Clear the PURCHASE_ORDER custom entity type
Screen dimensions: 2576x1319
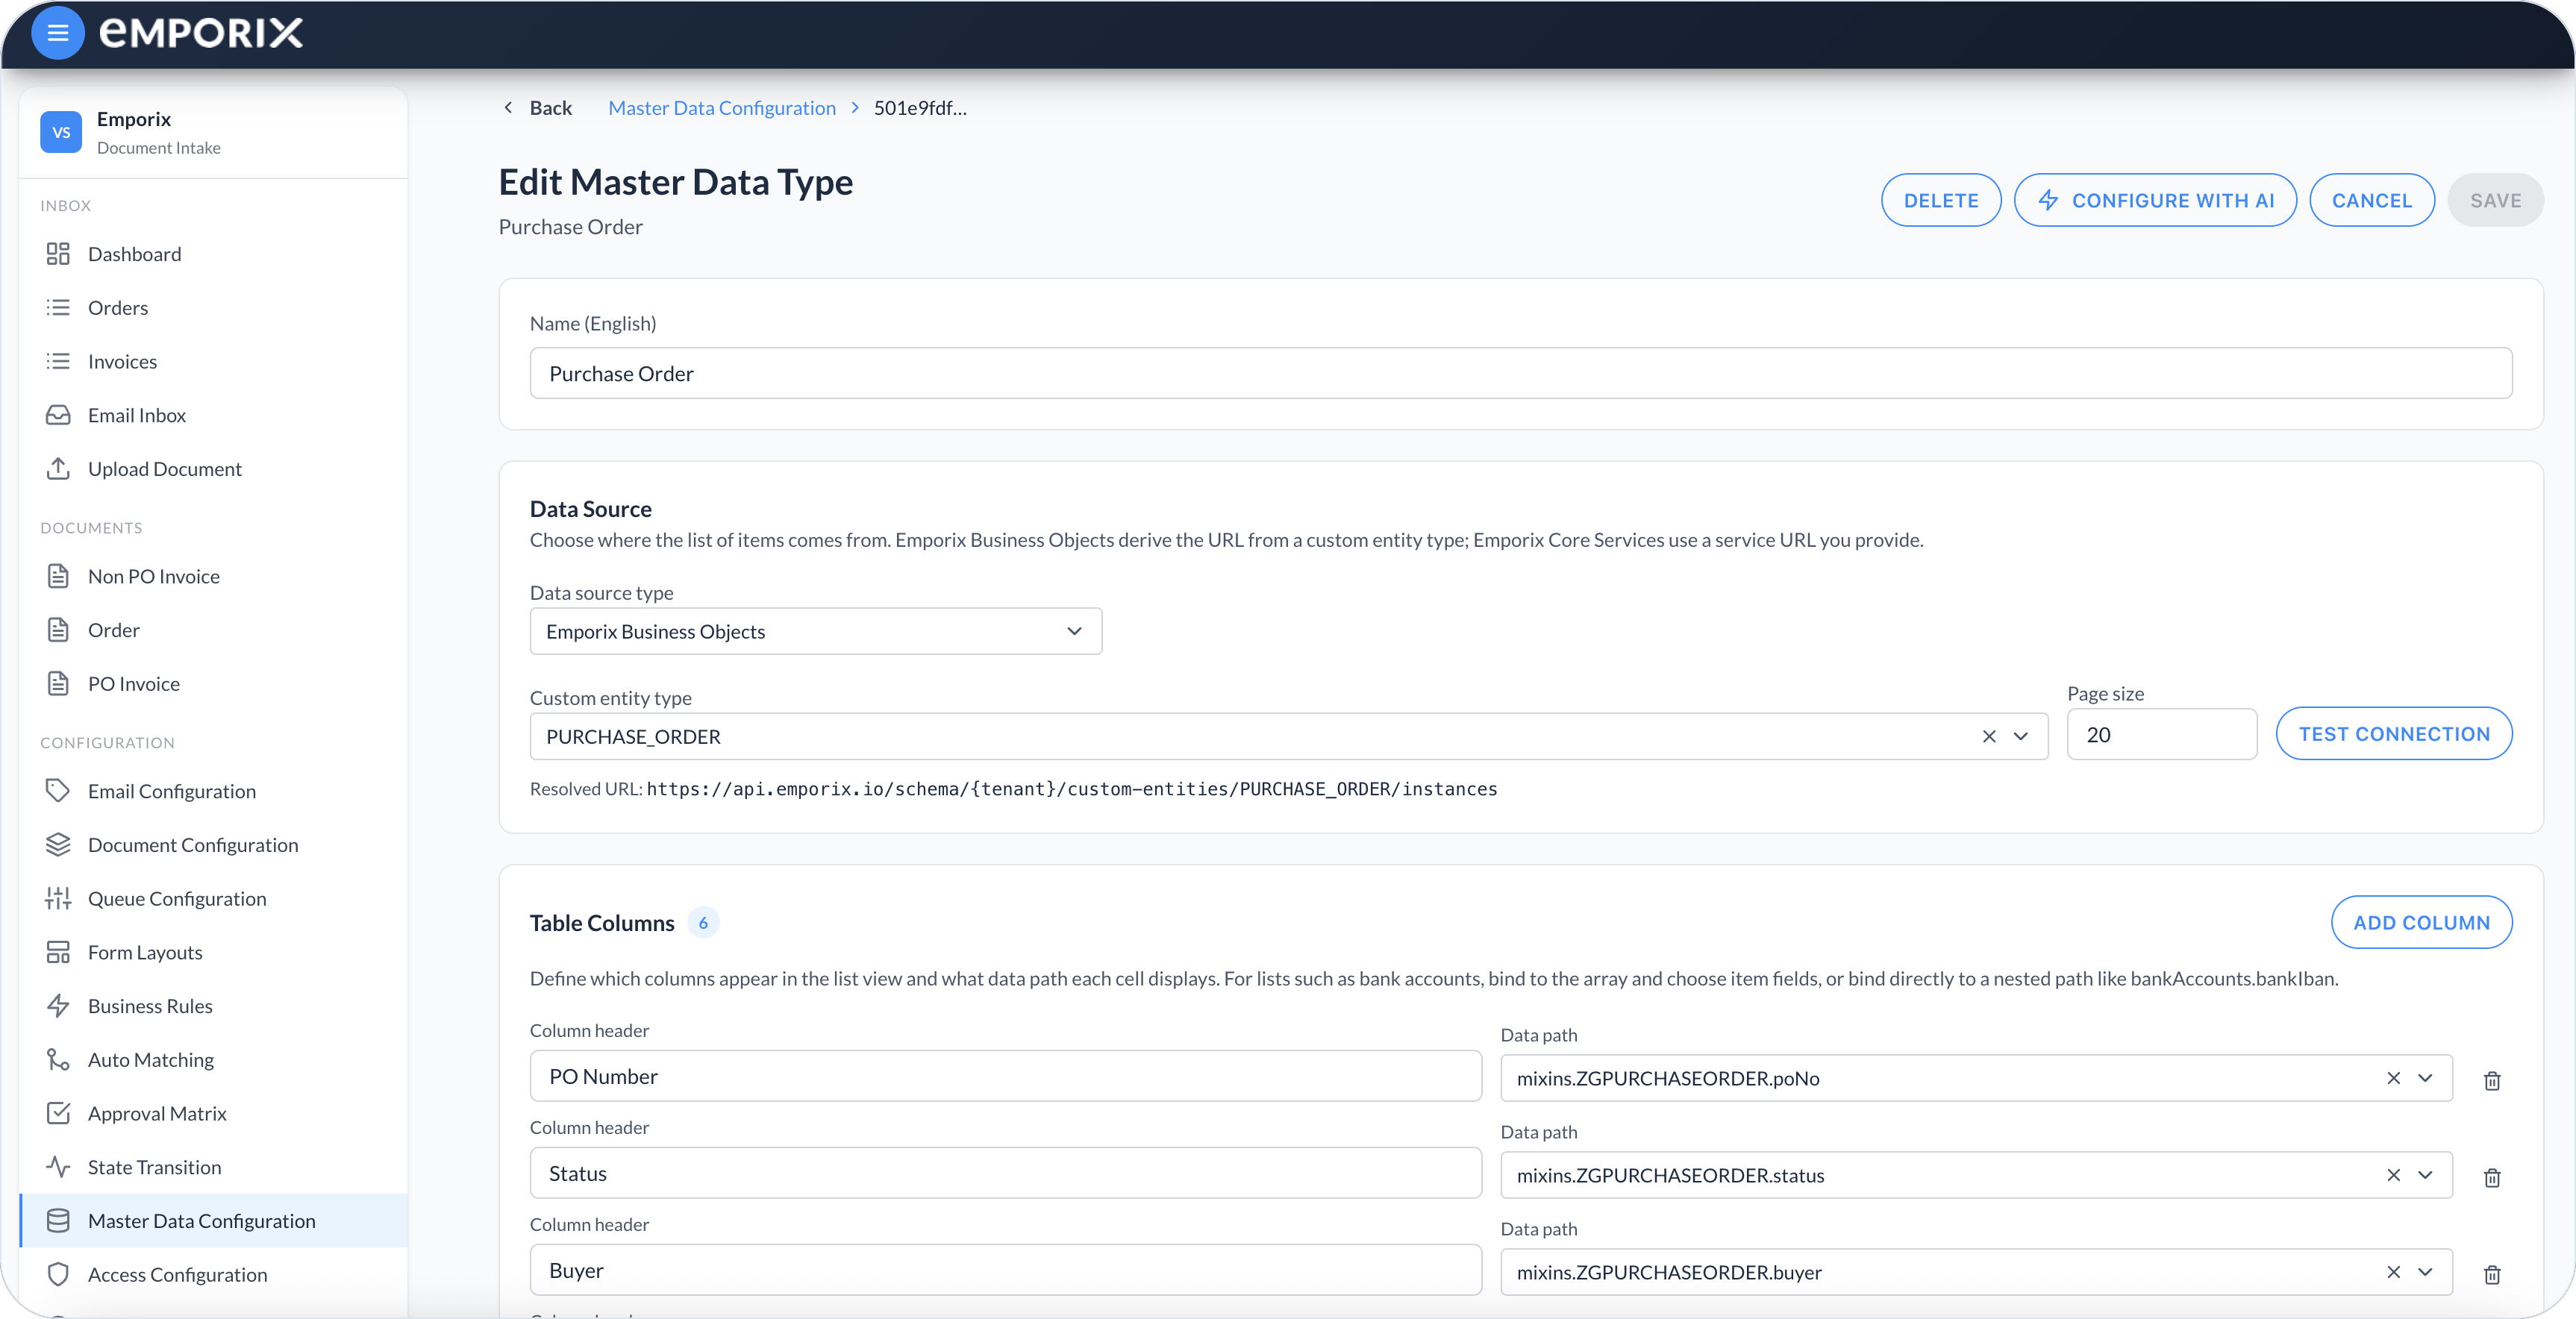pos(1989,737)
